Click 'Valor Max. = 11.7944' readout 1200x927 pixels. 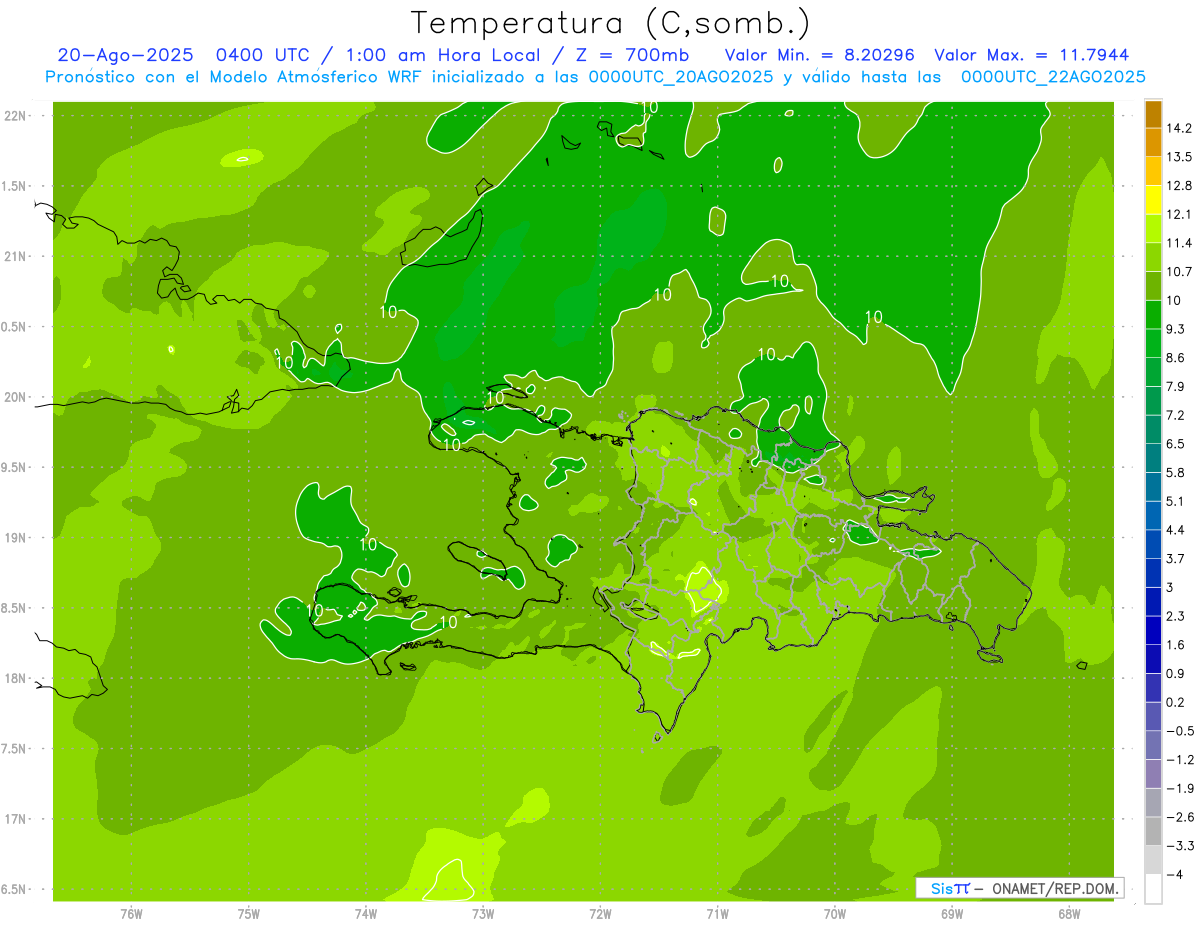point(1032,56)
